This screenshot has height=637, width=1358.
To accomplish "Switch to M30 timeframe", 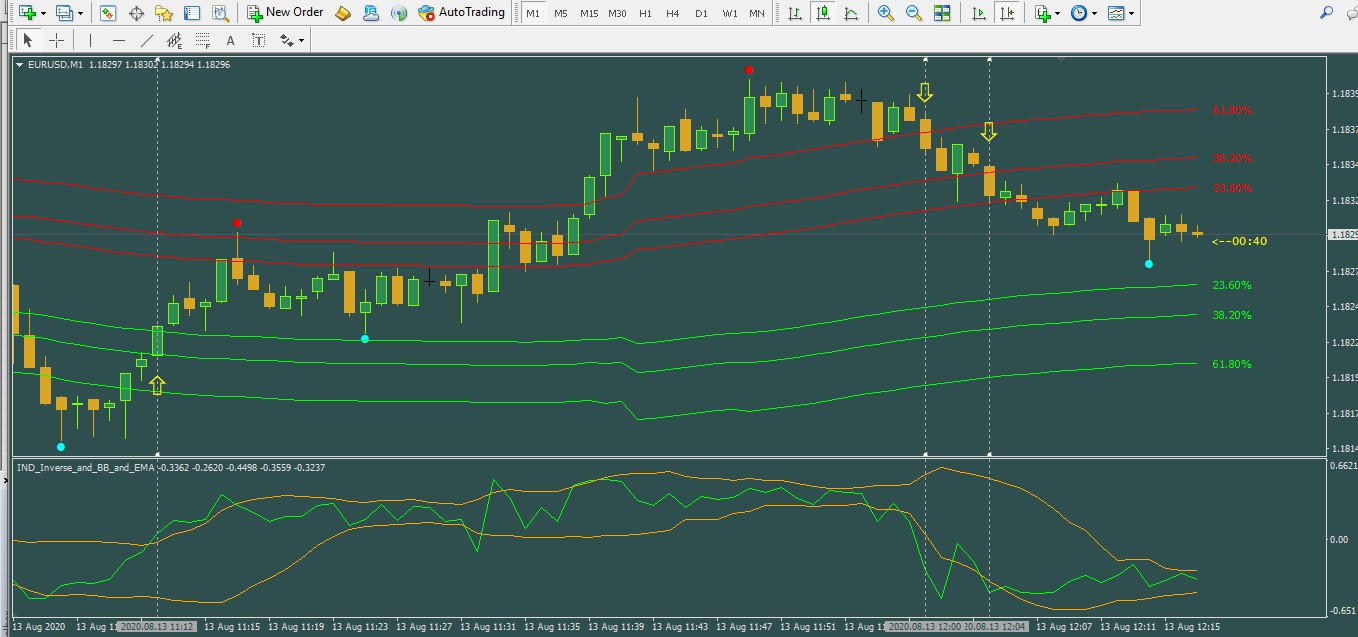I will pyautogui.click(x=617, y=14).
